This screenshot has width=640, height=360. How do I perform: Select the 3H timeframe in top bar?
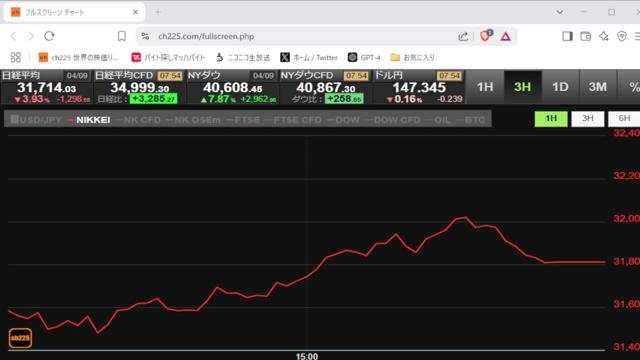pyautogui.click(x=522, y=87)
